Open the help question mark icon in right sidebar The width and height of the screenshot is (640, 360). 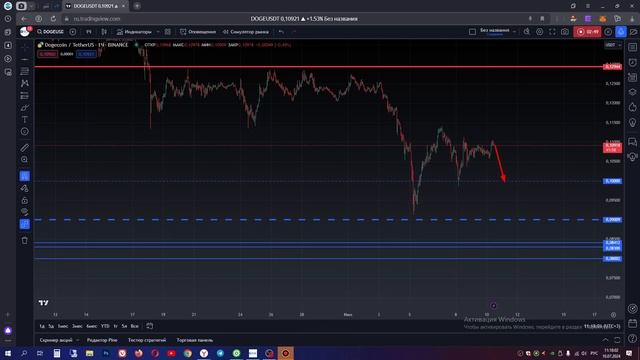[633, 338]
